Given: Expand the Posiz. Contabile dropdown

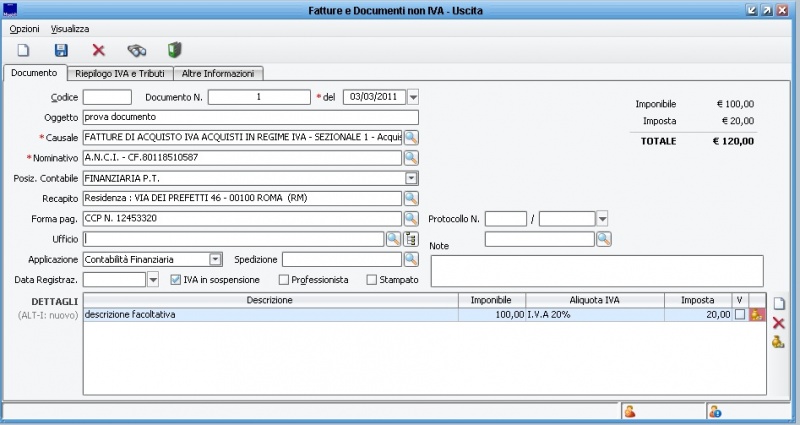Looking at the screenshot, I should pyautogui.click(x=411, y=178).
